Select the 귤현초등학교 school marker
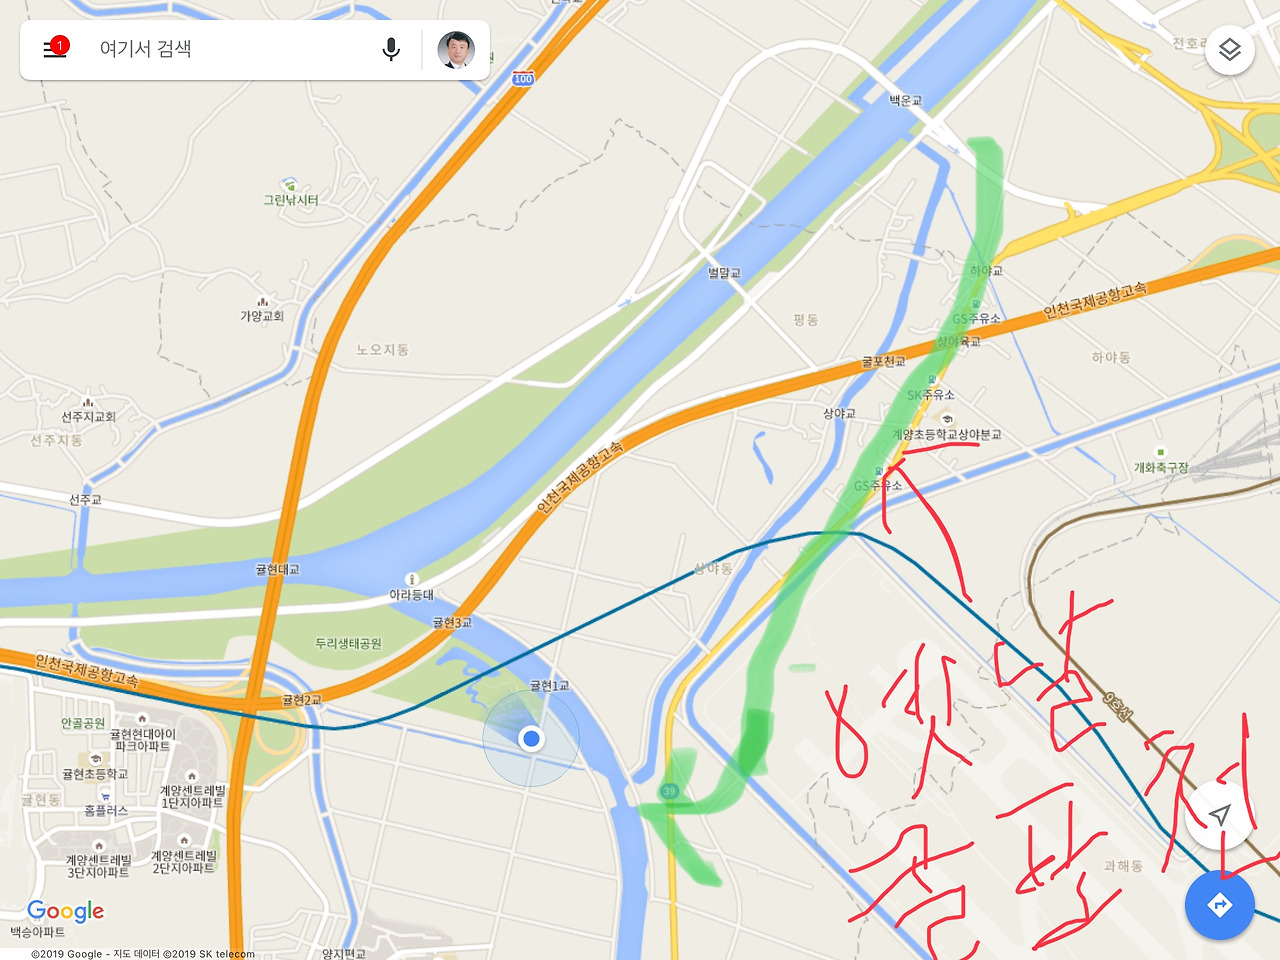The height and width of the screenshot is (960, 1280). coord(95,760)
